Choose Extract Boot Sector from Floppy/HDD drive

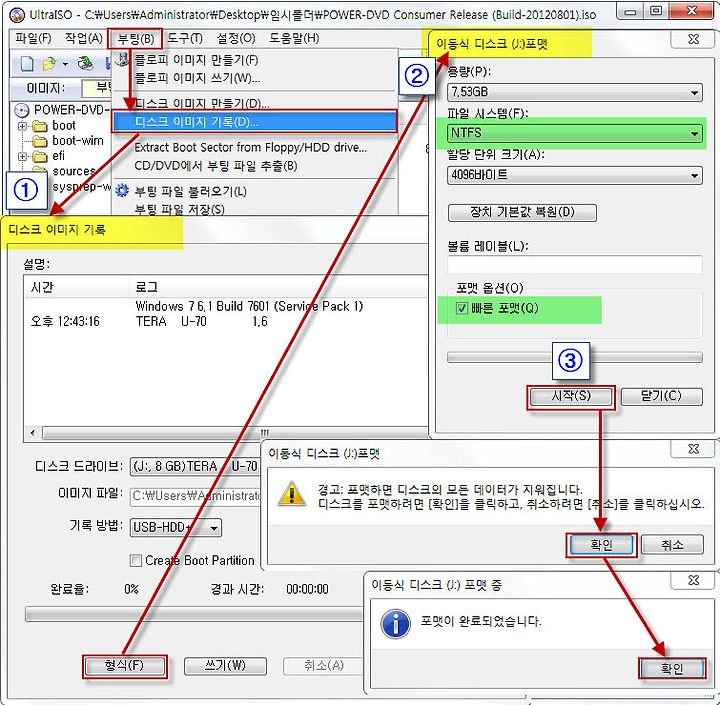[x=250, y=147]
